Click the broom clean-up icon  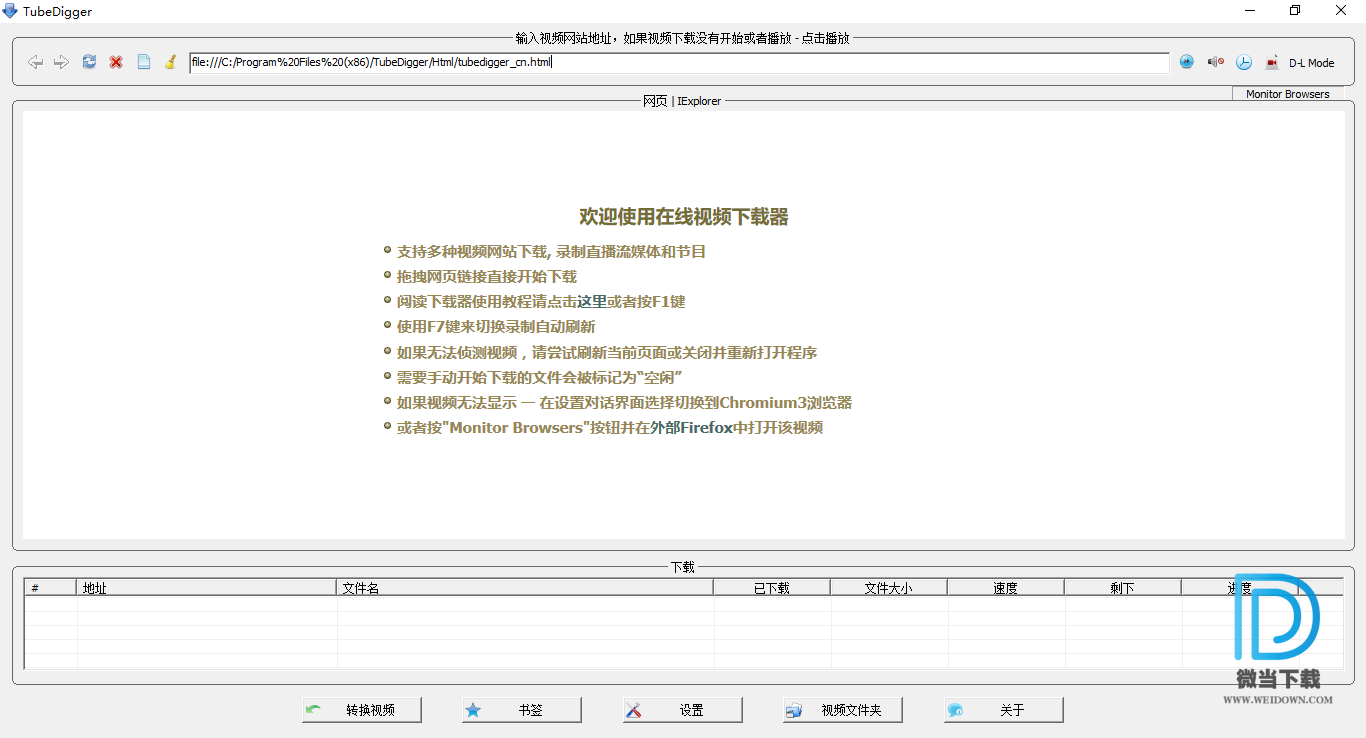[170, 62]
